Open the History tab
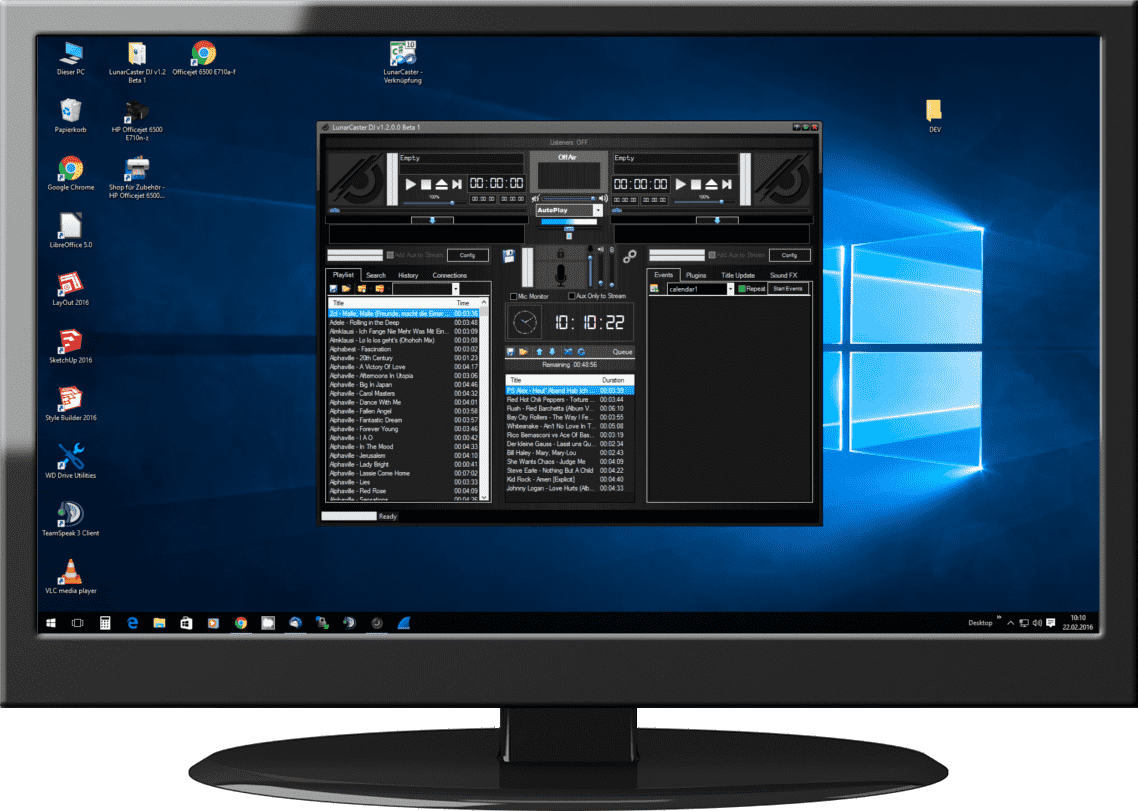This screenshot has height=811, width=1138. 408,275
